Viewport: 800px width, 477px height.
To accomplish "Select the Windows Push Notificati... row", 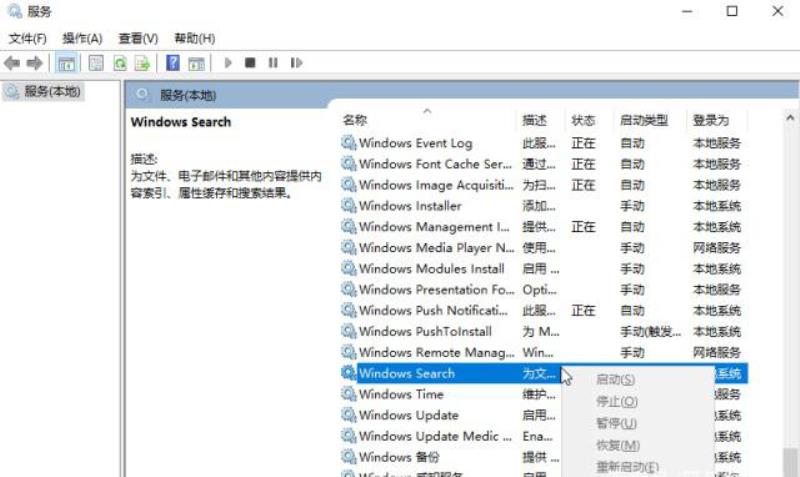I will click(x=543, y=311).
